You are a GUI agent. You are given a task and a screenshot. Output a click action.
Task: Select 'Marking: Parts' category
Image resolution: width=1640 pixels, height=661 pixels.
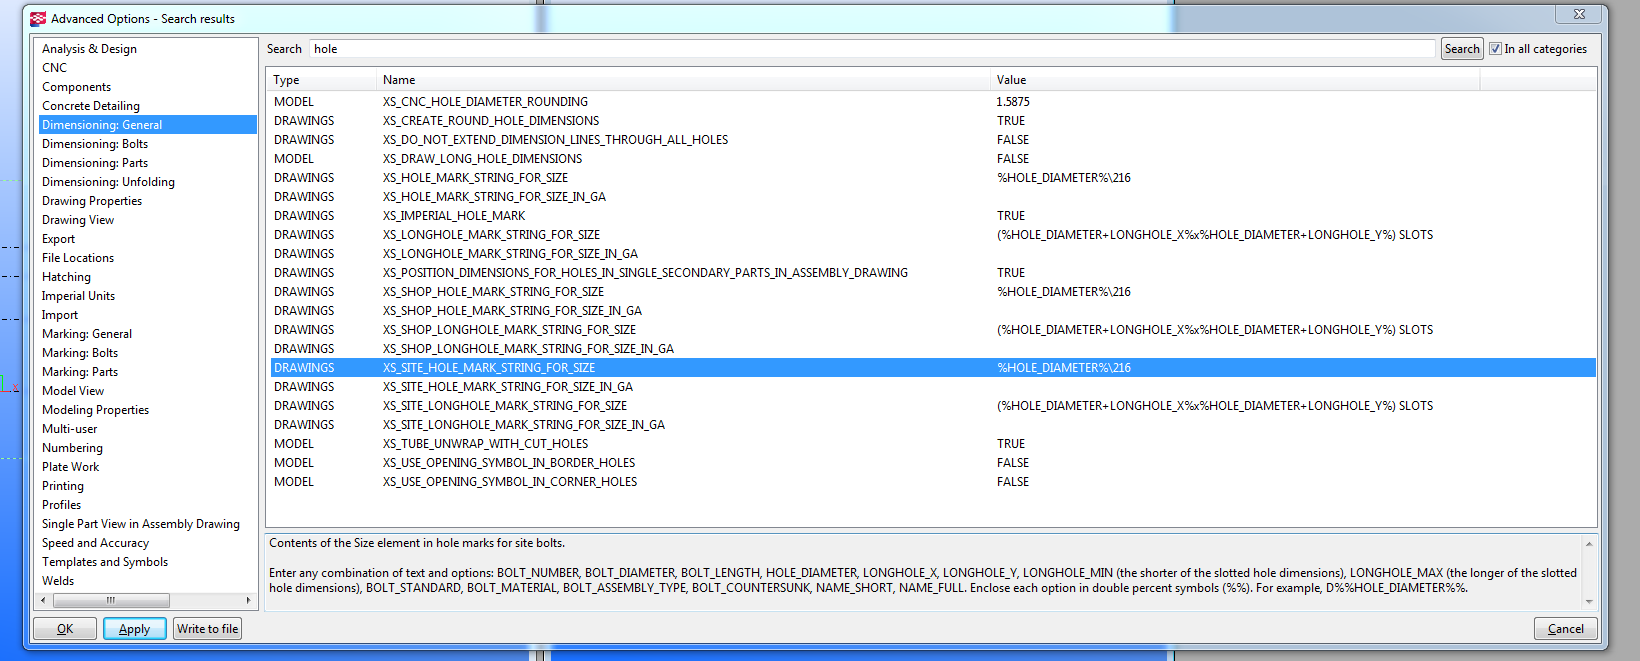pyautogui.click(x=80, y=372)
